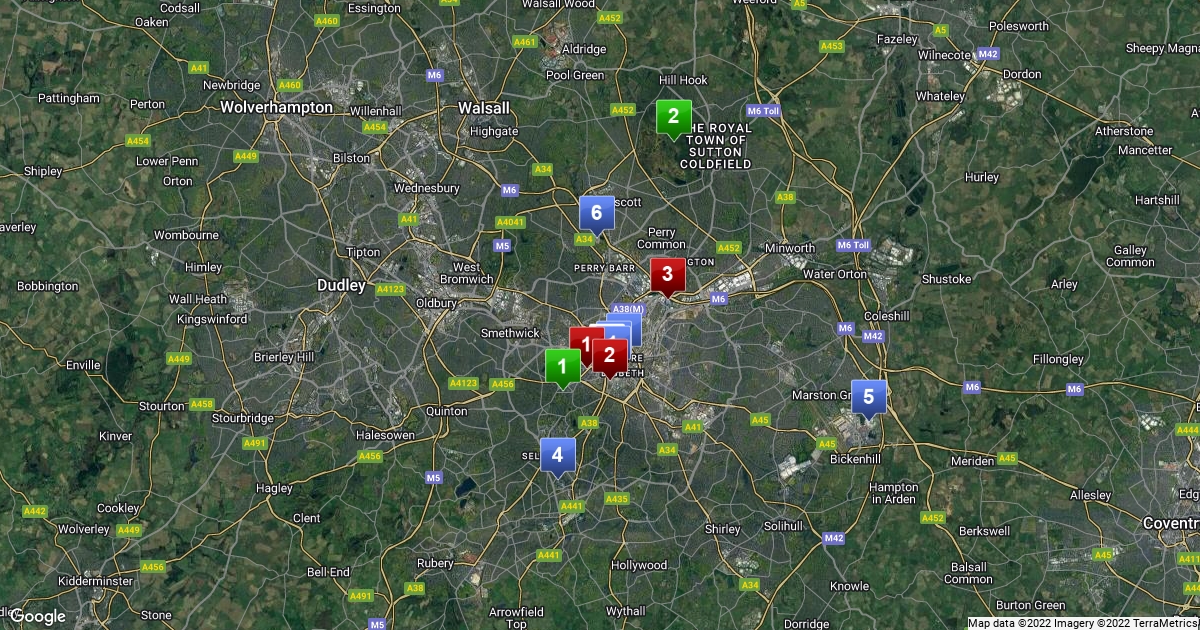Viewport: 1200px width, 630px height.
Task: Open red marker 3 near Perry Barr
Action: (x=667, y=276)
